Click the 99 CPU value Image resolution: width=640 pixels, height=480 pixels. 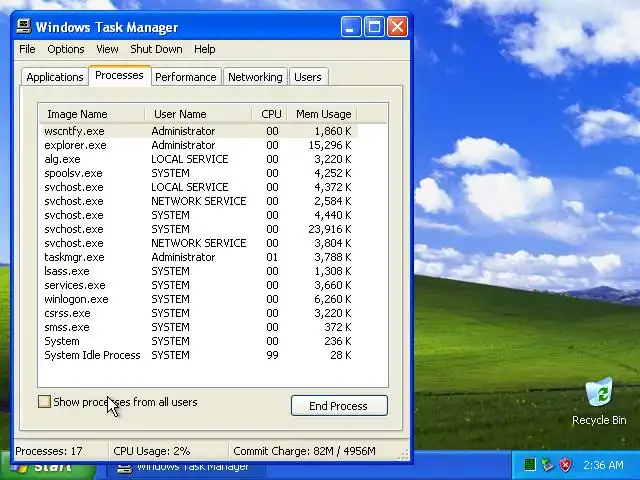272,355
